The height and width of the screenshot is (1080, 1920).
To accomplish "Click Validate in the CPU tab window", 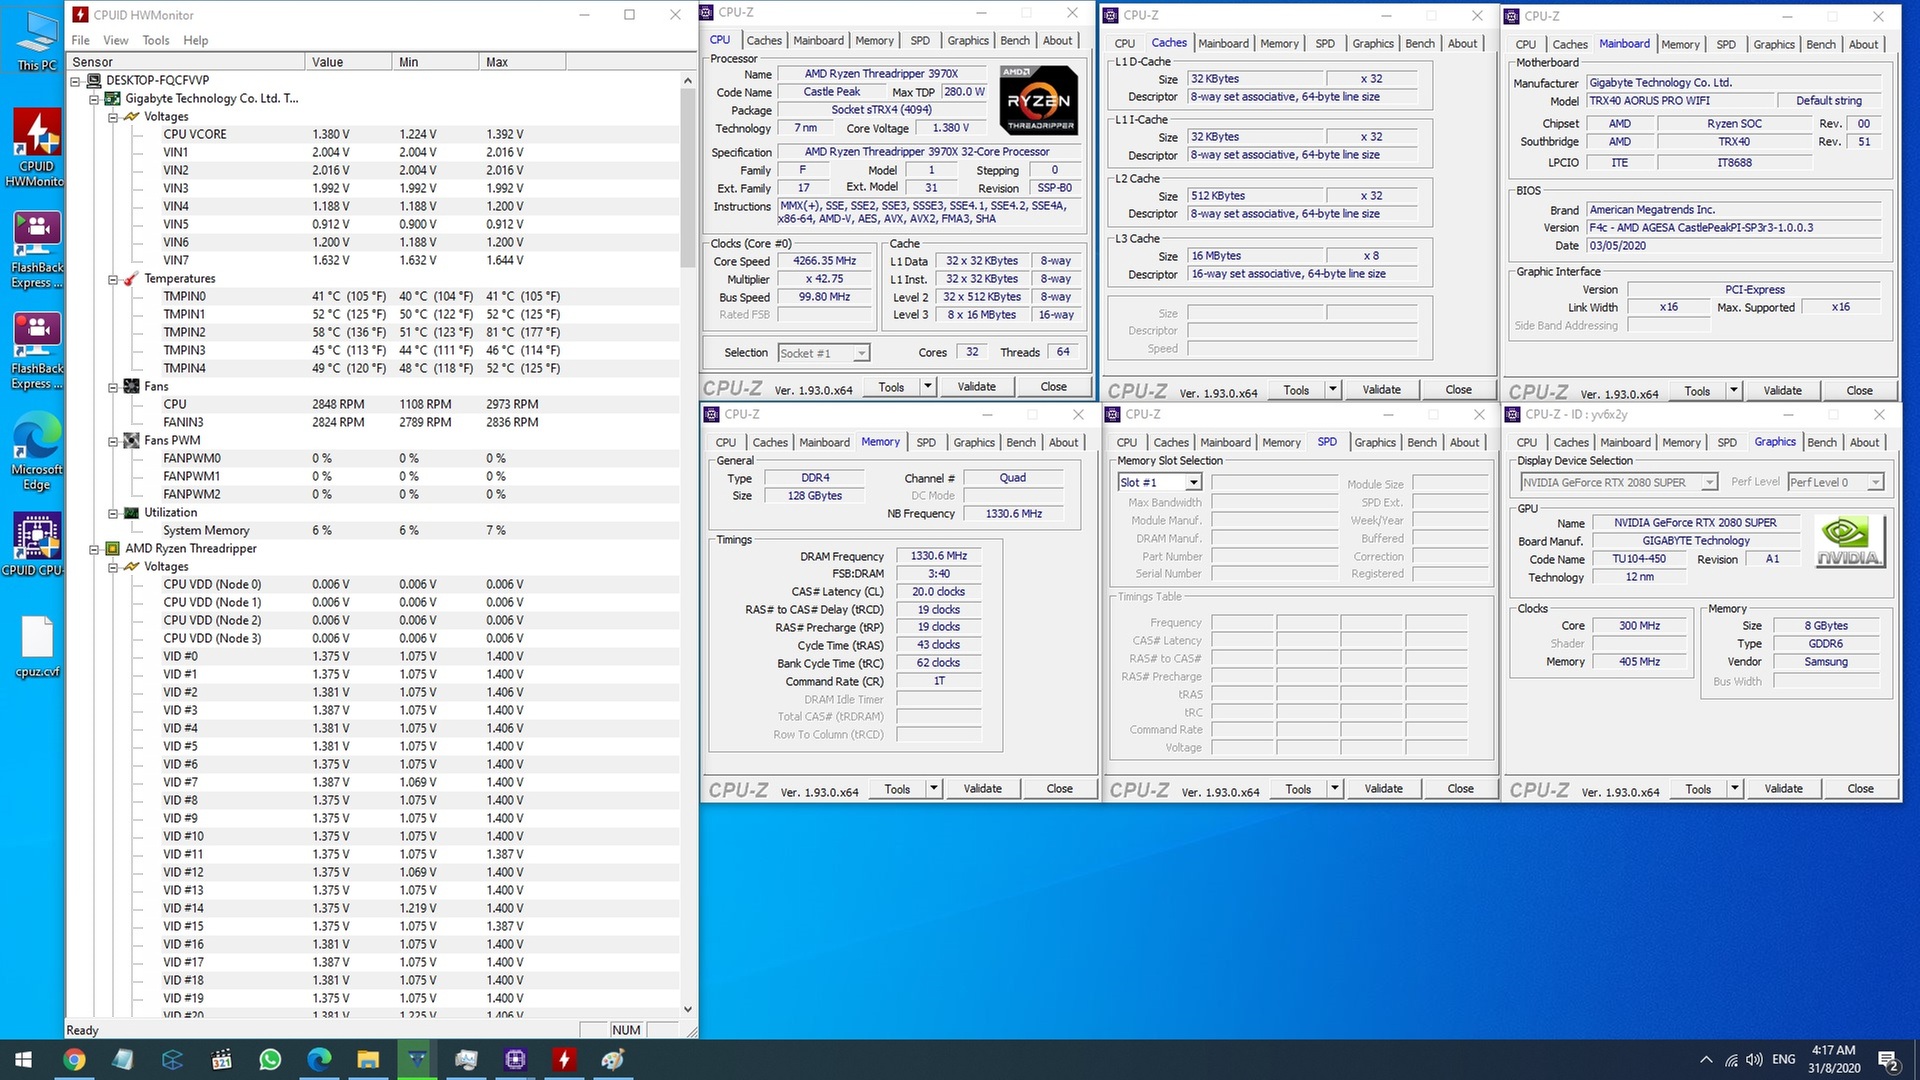I will (976, 387).
